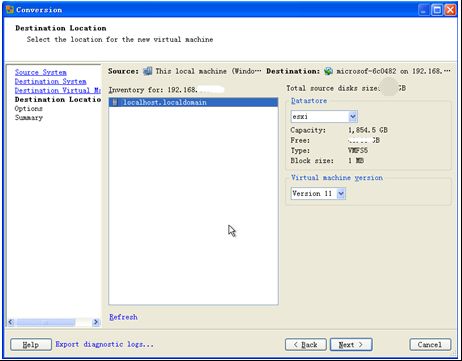Click the Refresh link under inventory
Screen dimensions: 462x361
pyautogui.click(x=123, y=317)
